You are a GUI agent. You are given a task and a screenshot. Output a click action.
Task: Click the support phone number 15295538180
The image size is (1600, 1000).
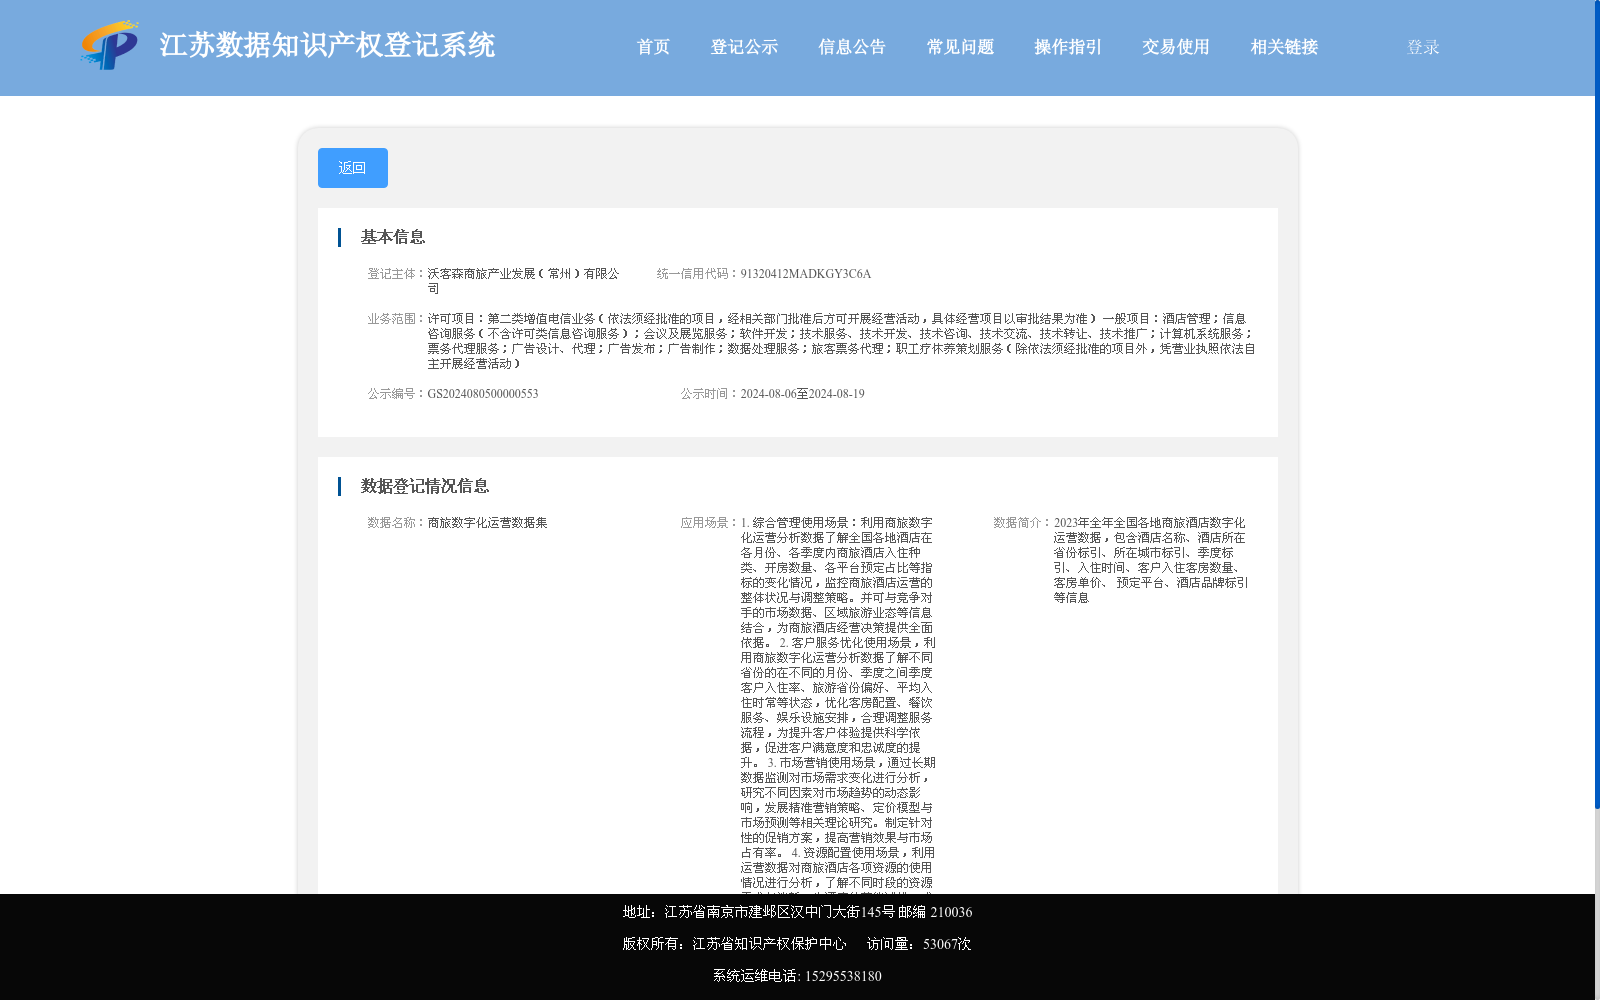[843, 976]
